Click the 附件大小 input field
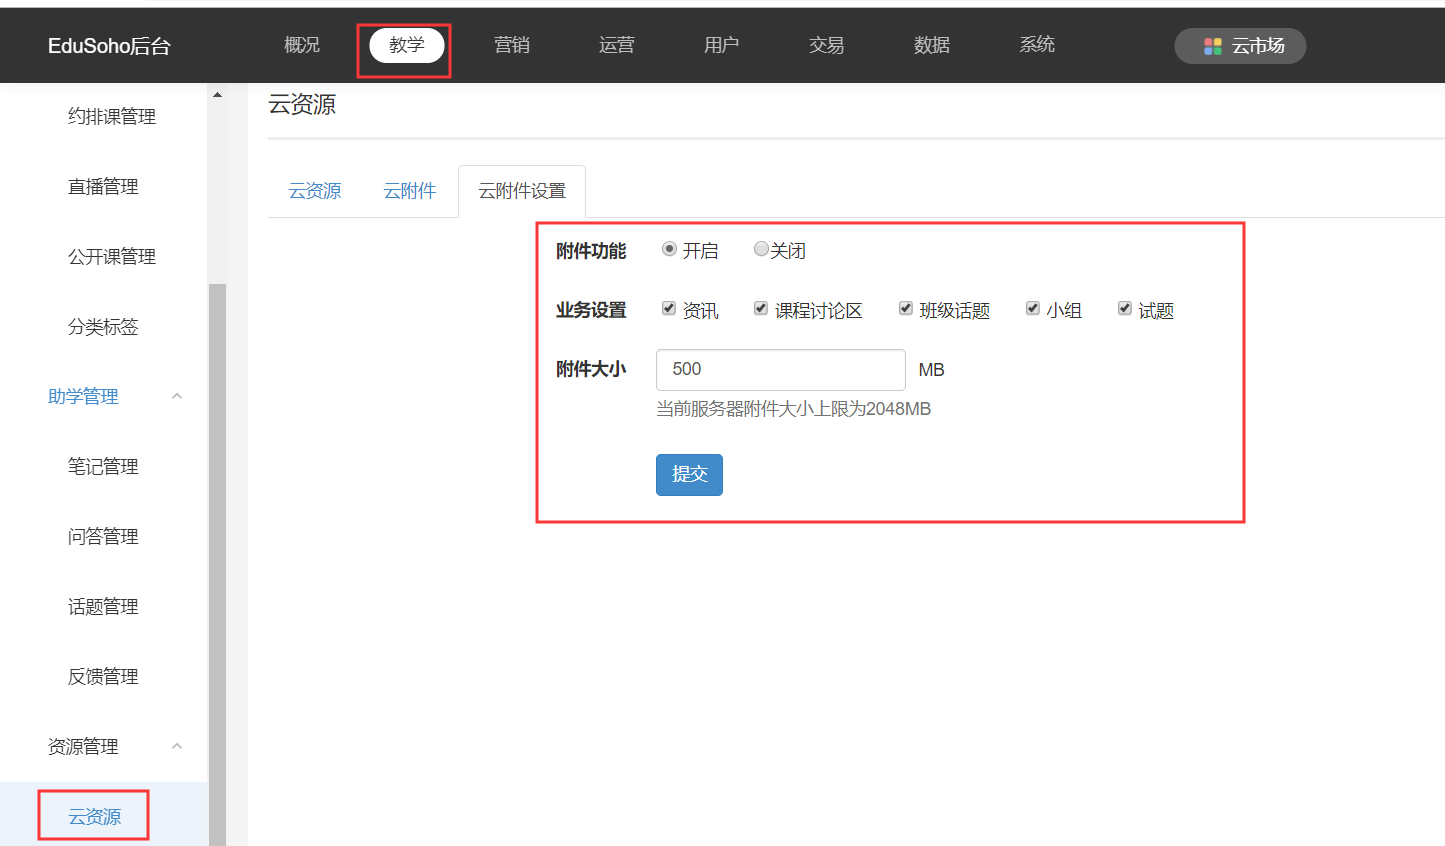Viewport: 1445px width, 846px height. tap(780, 370)
